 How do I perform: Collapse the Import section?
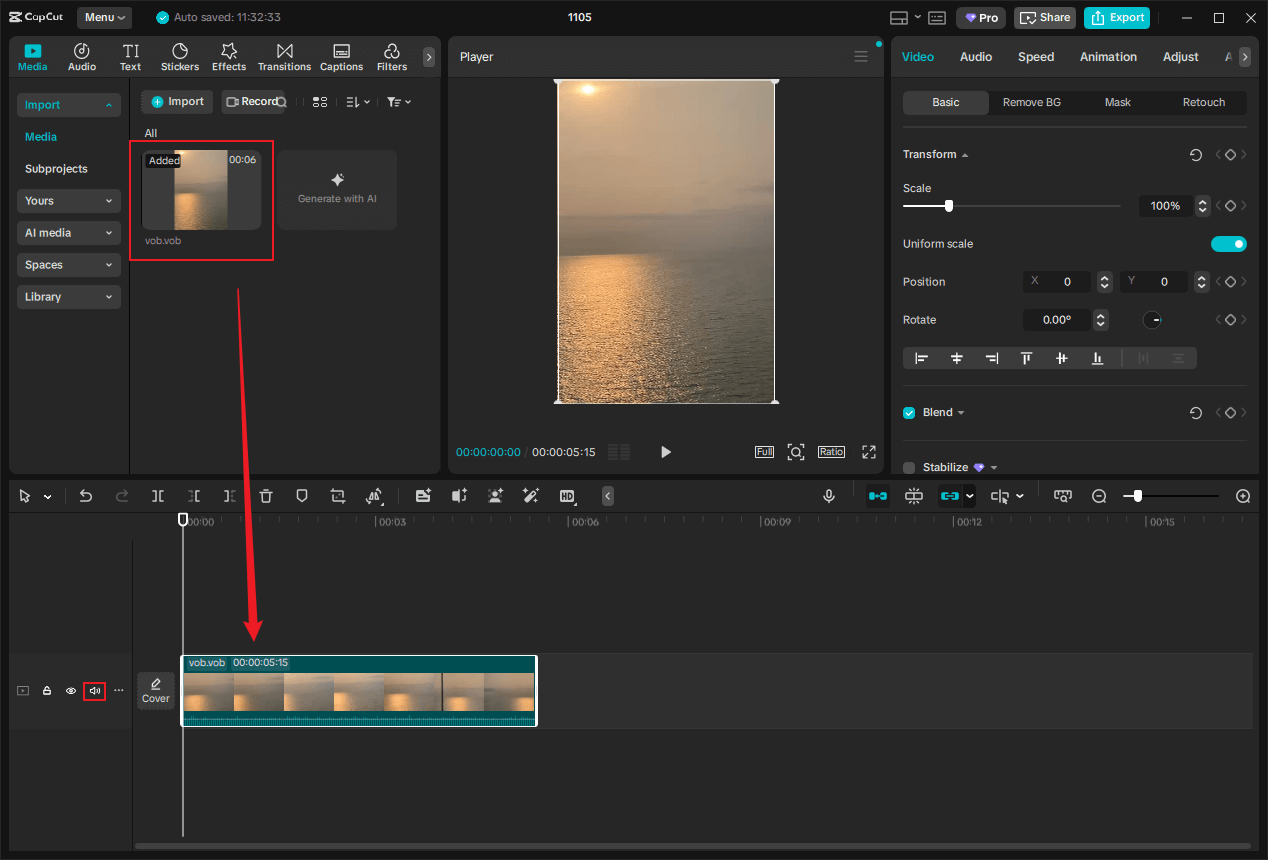tap(68, 104)
